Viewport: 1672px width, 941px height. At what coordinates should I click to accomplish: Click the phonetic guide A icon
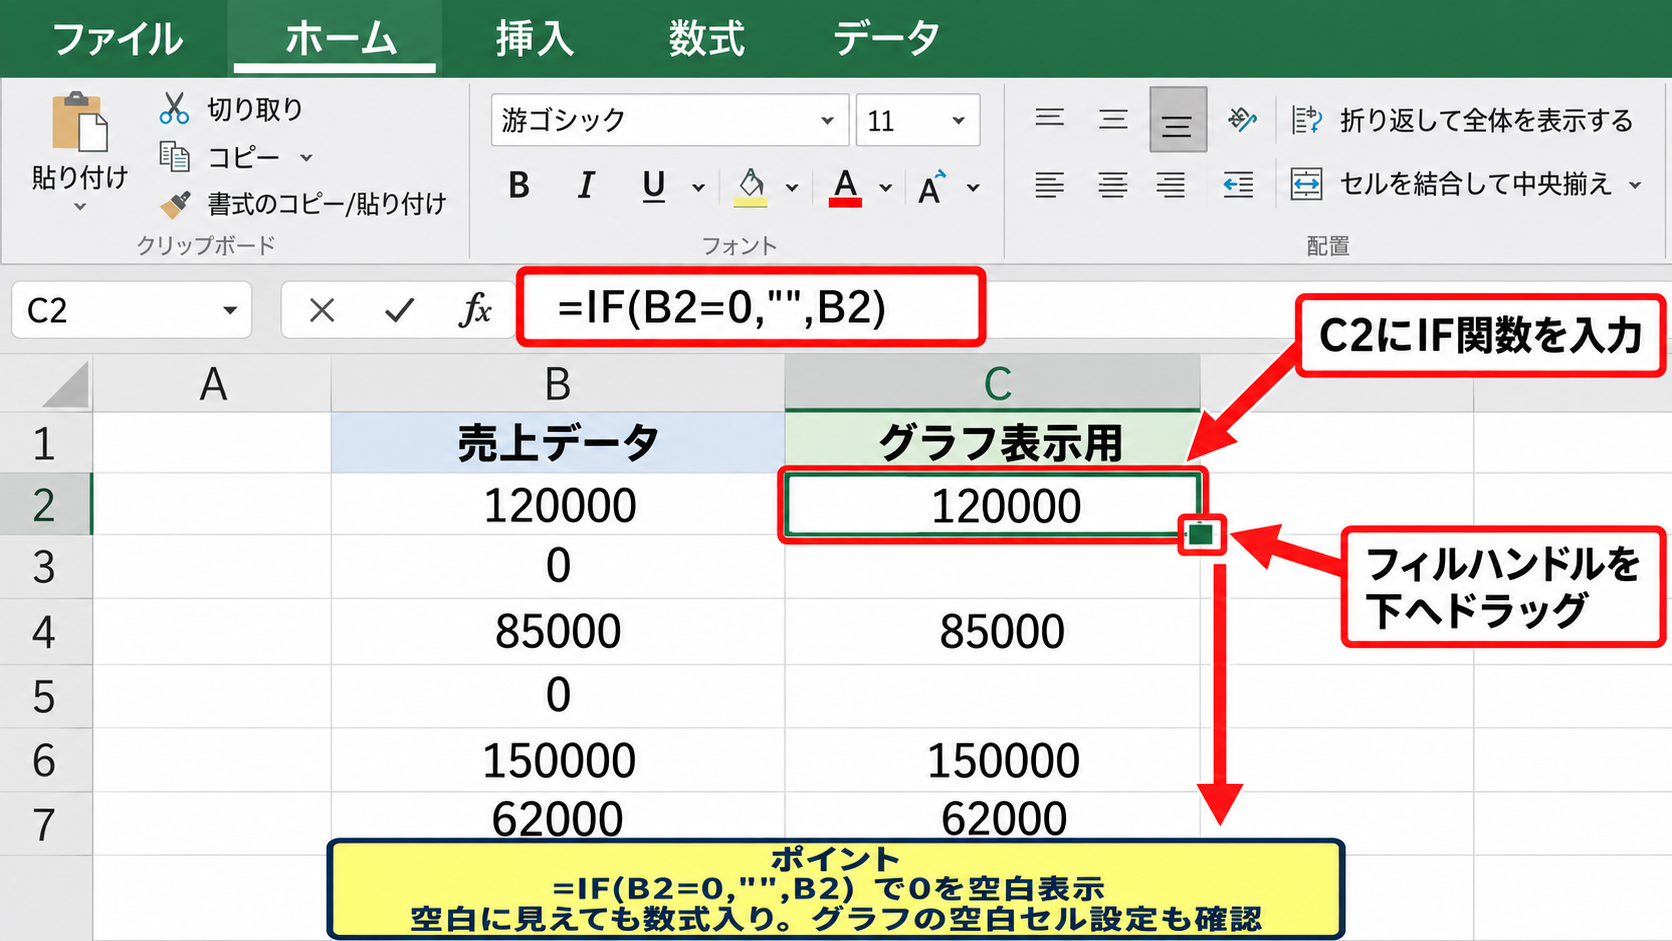click(x=931, y=187)
